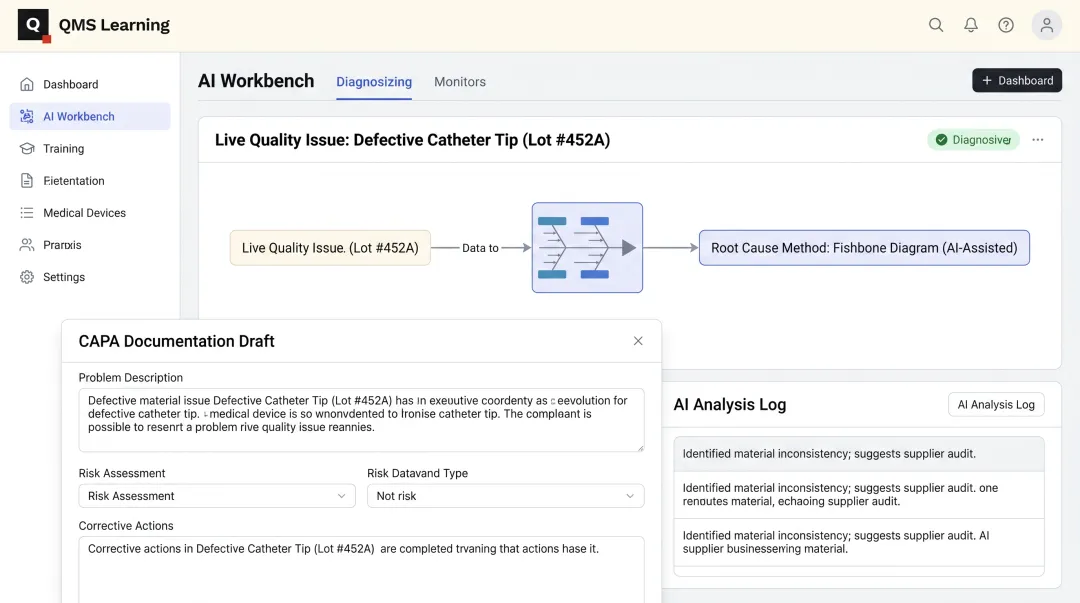Click the QMS Learning logo icon
The width and height of the screenshot is (1080, 603).
(34, 25)
